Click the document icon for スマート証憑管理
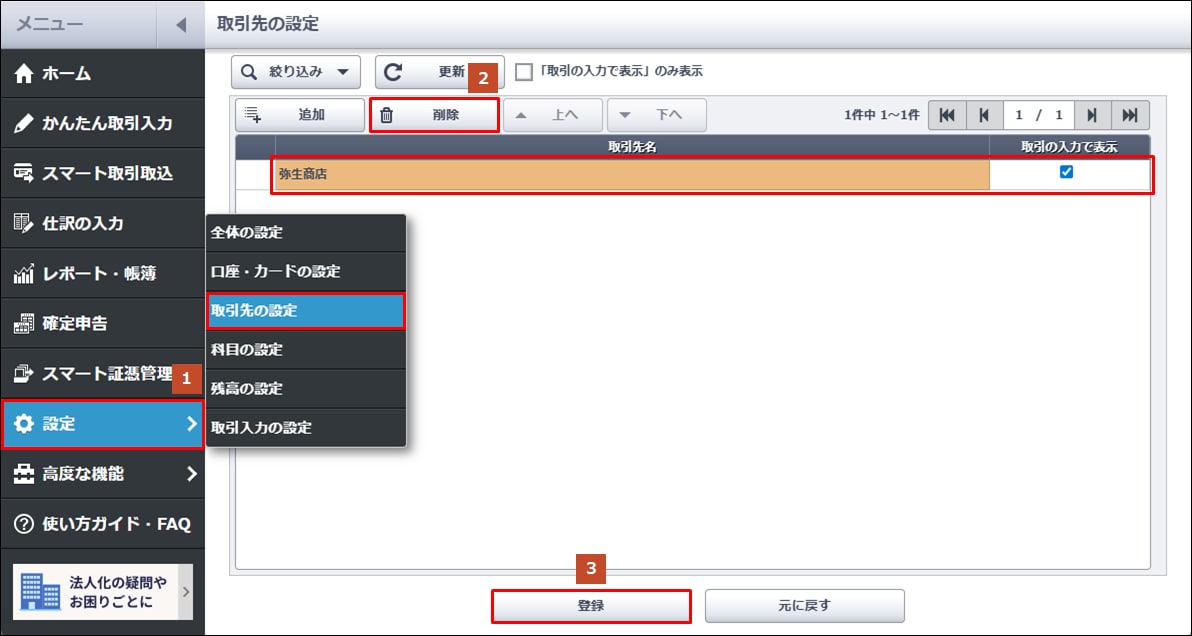The image size is (1192, 636). [24, 374]
